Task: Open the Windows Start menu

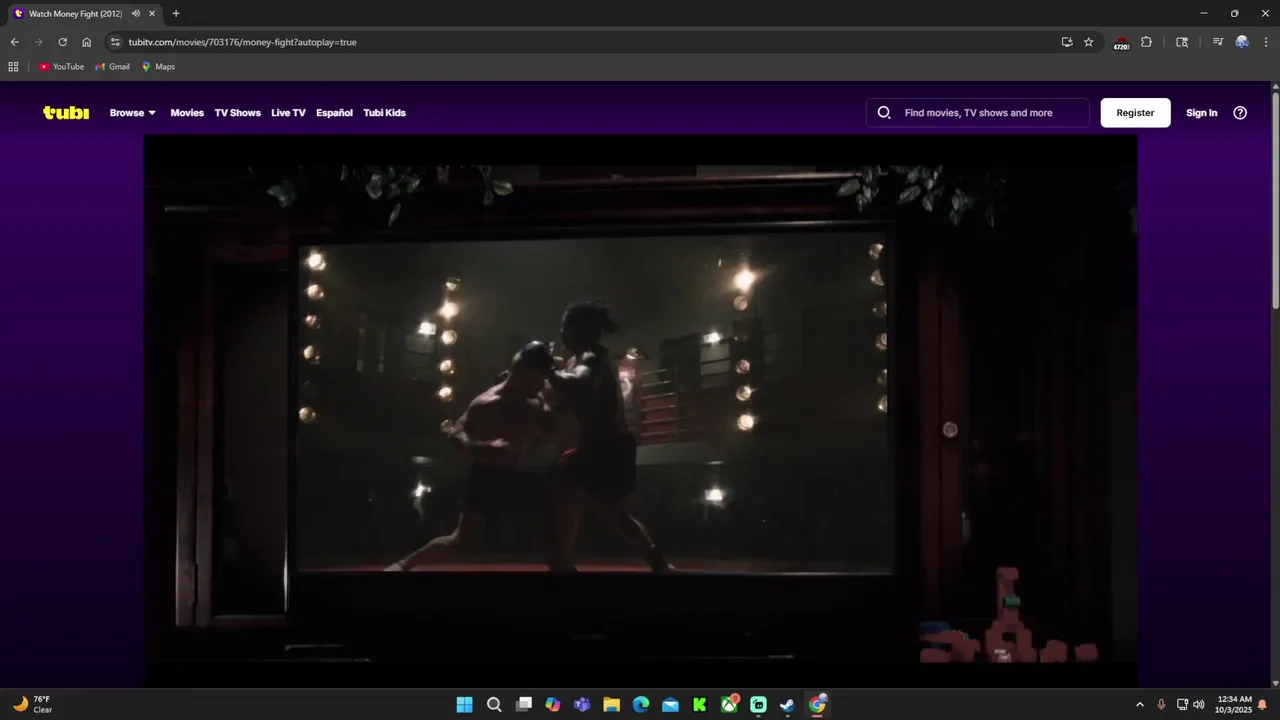Action: point(465,705)
